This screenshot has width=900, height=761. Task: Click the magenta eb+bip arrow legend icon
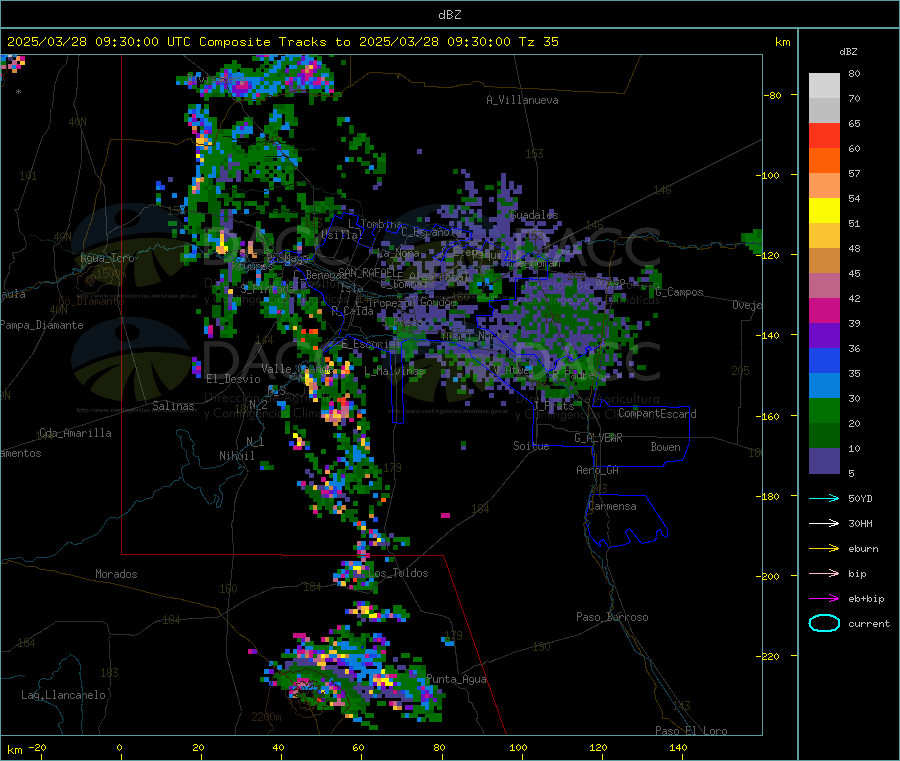click(824, 598)
